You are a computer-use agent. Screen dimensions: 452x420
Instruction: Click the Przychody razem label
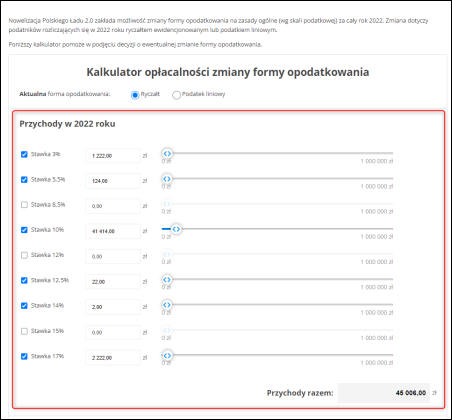coord(300,393)
